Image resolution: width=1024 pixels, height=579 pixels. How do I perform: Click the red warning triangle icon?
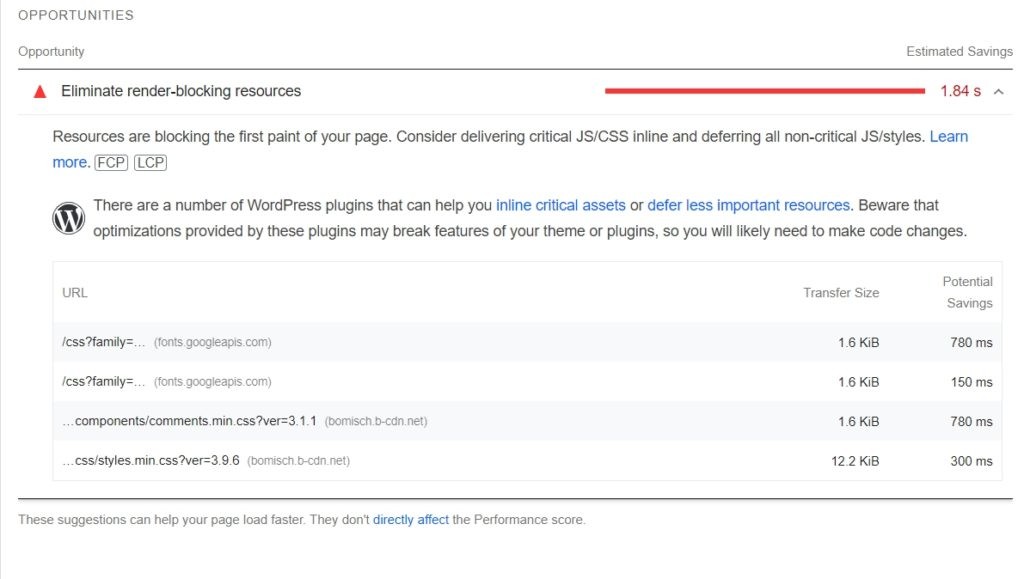tap(40, 92)
